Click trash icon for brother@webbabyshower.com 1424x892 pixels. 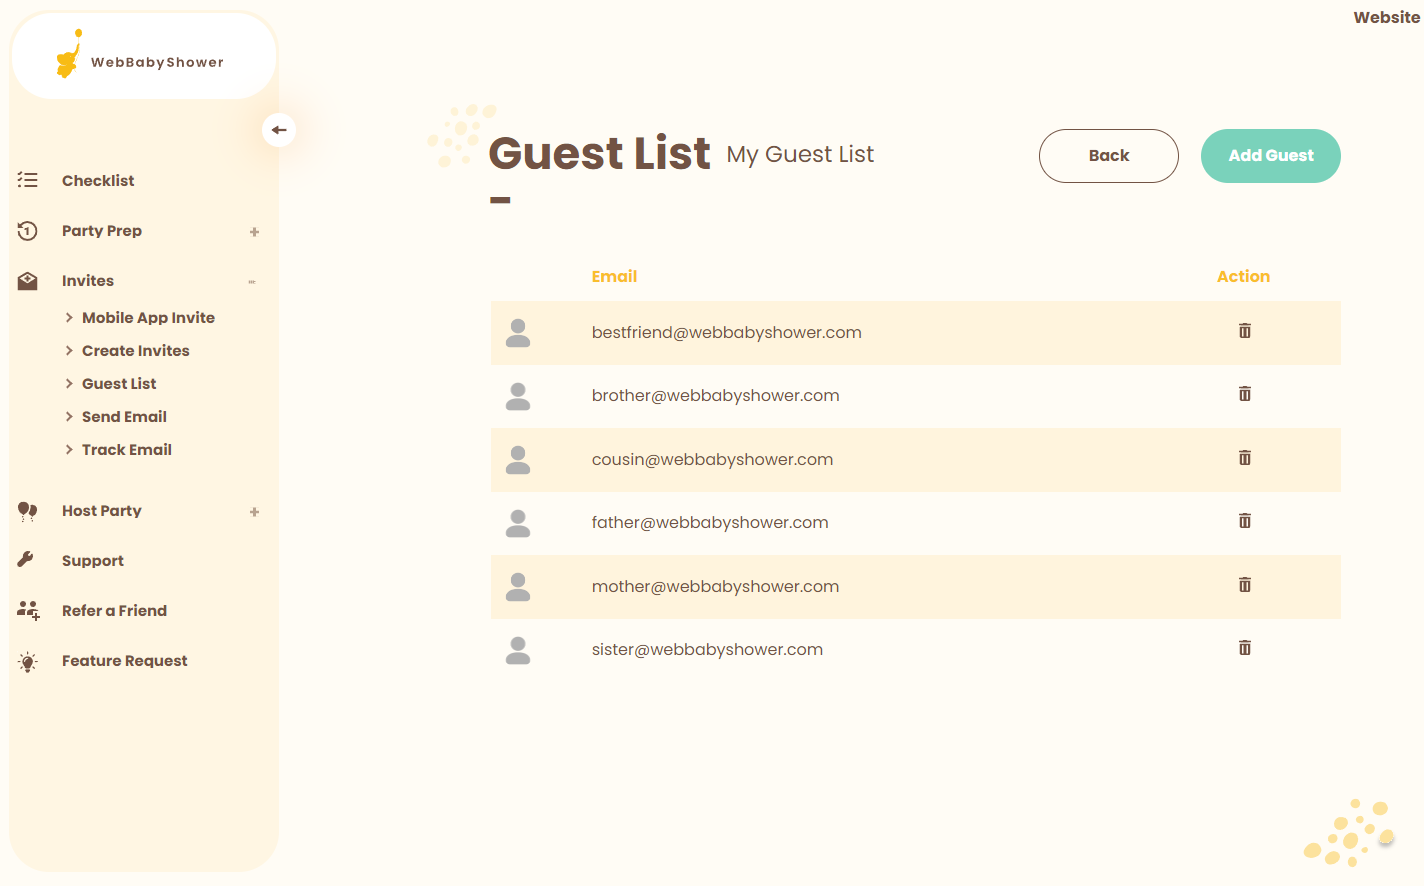tap(1244, 394)
